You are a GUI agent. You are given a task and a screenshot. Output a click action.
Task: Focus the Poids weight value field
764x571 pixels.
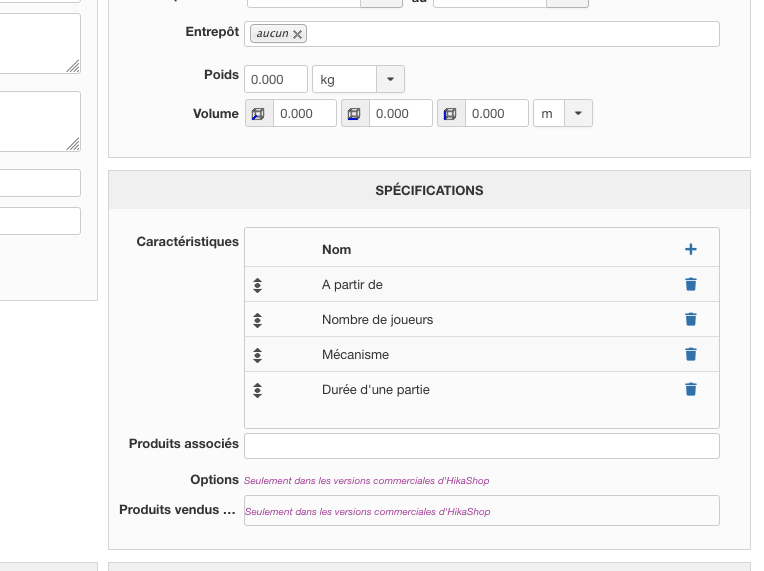click(x=276, y=79)
